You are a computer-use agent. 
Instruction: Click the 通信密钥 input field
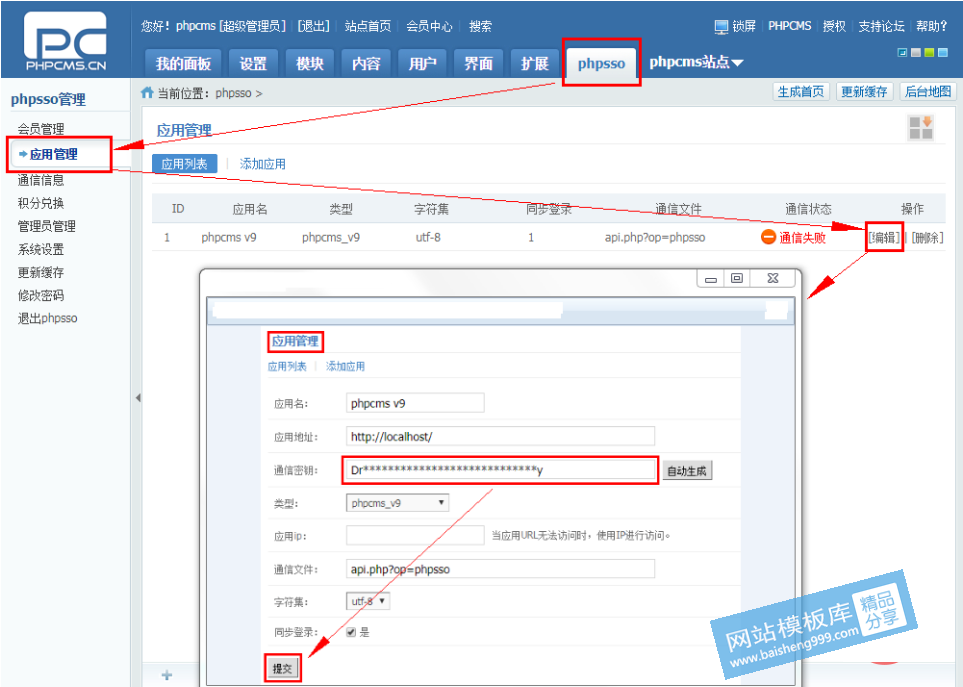500,470
